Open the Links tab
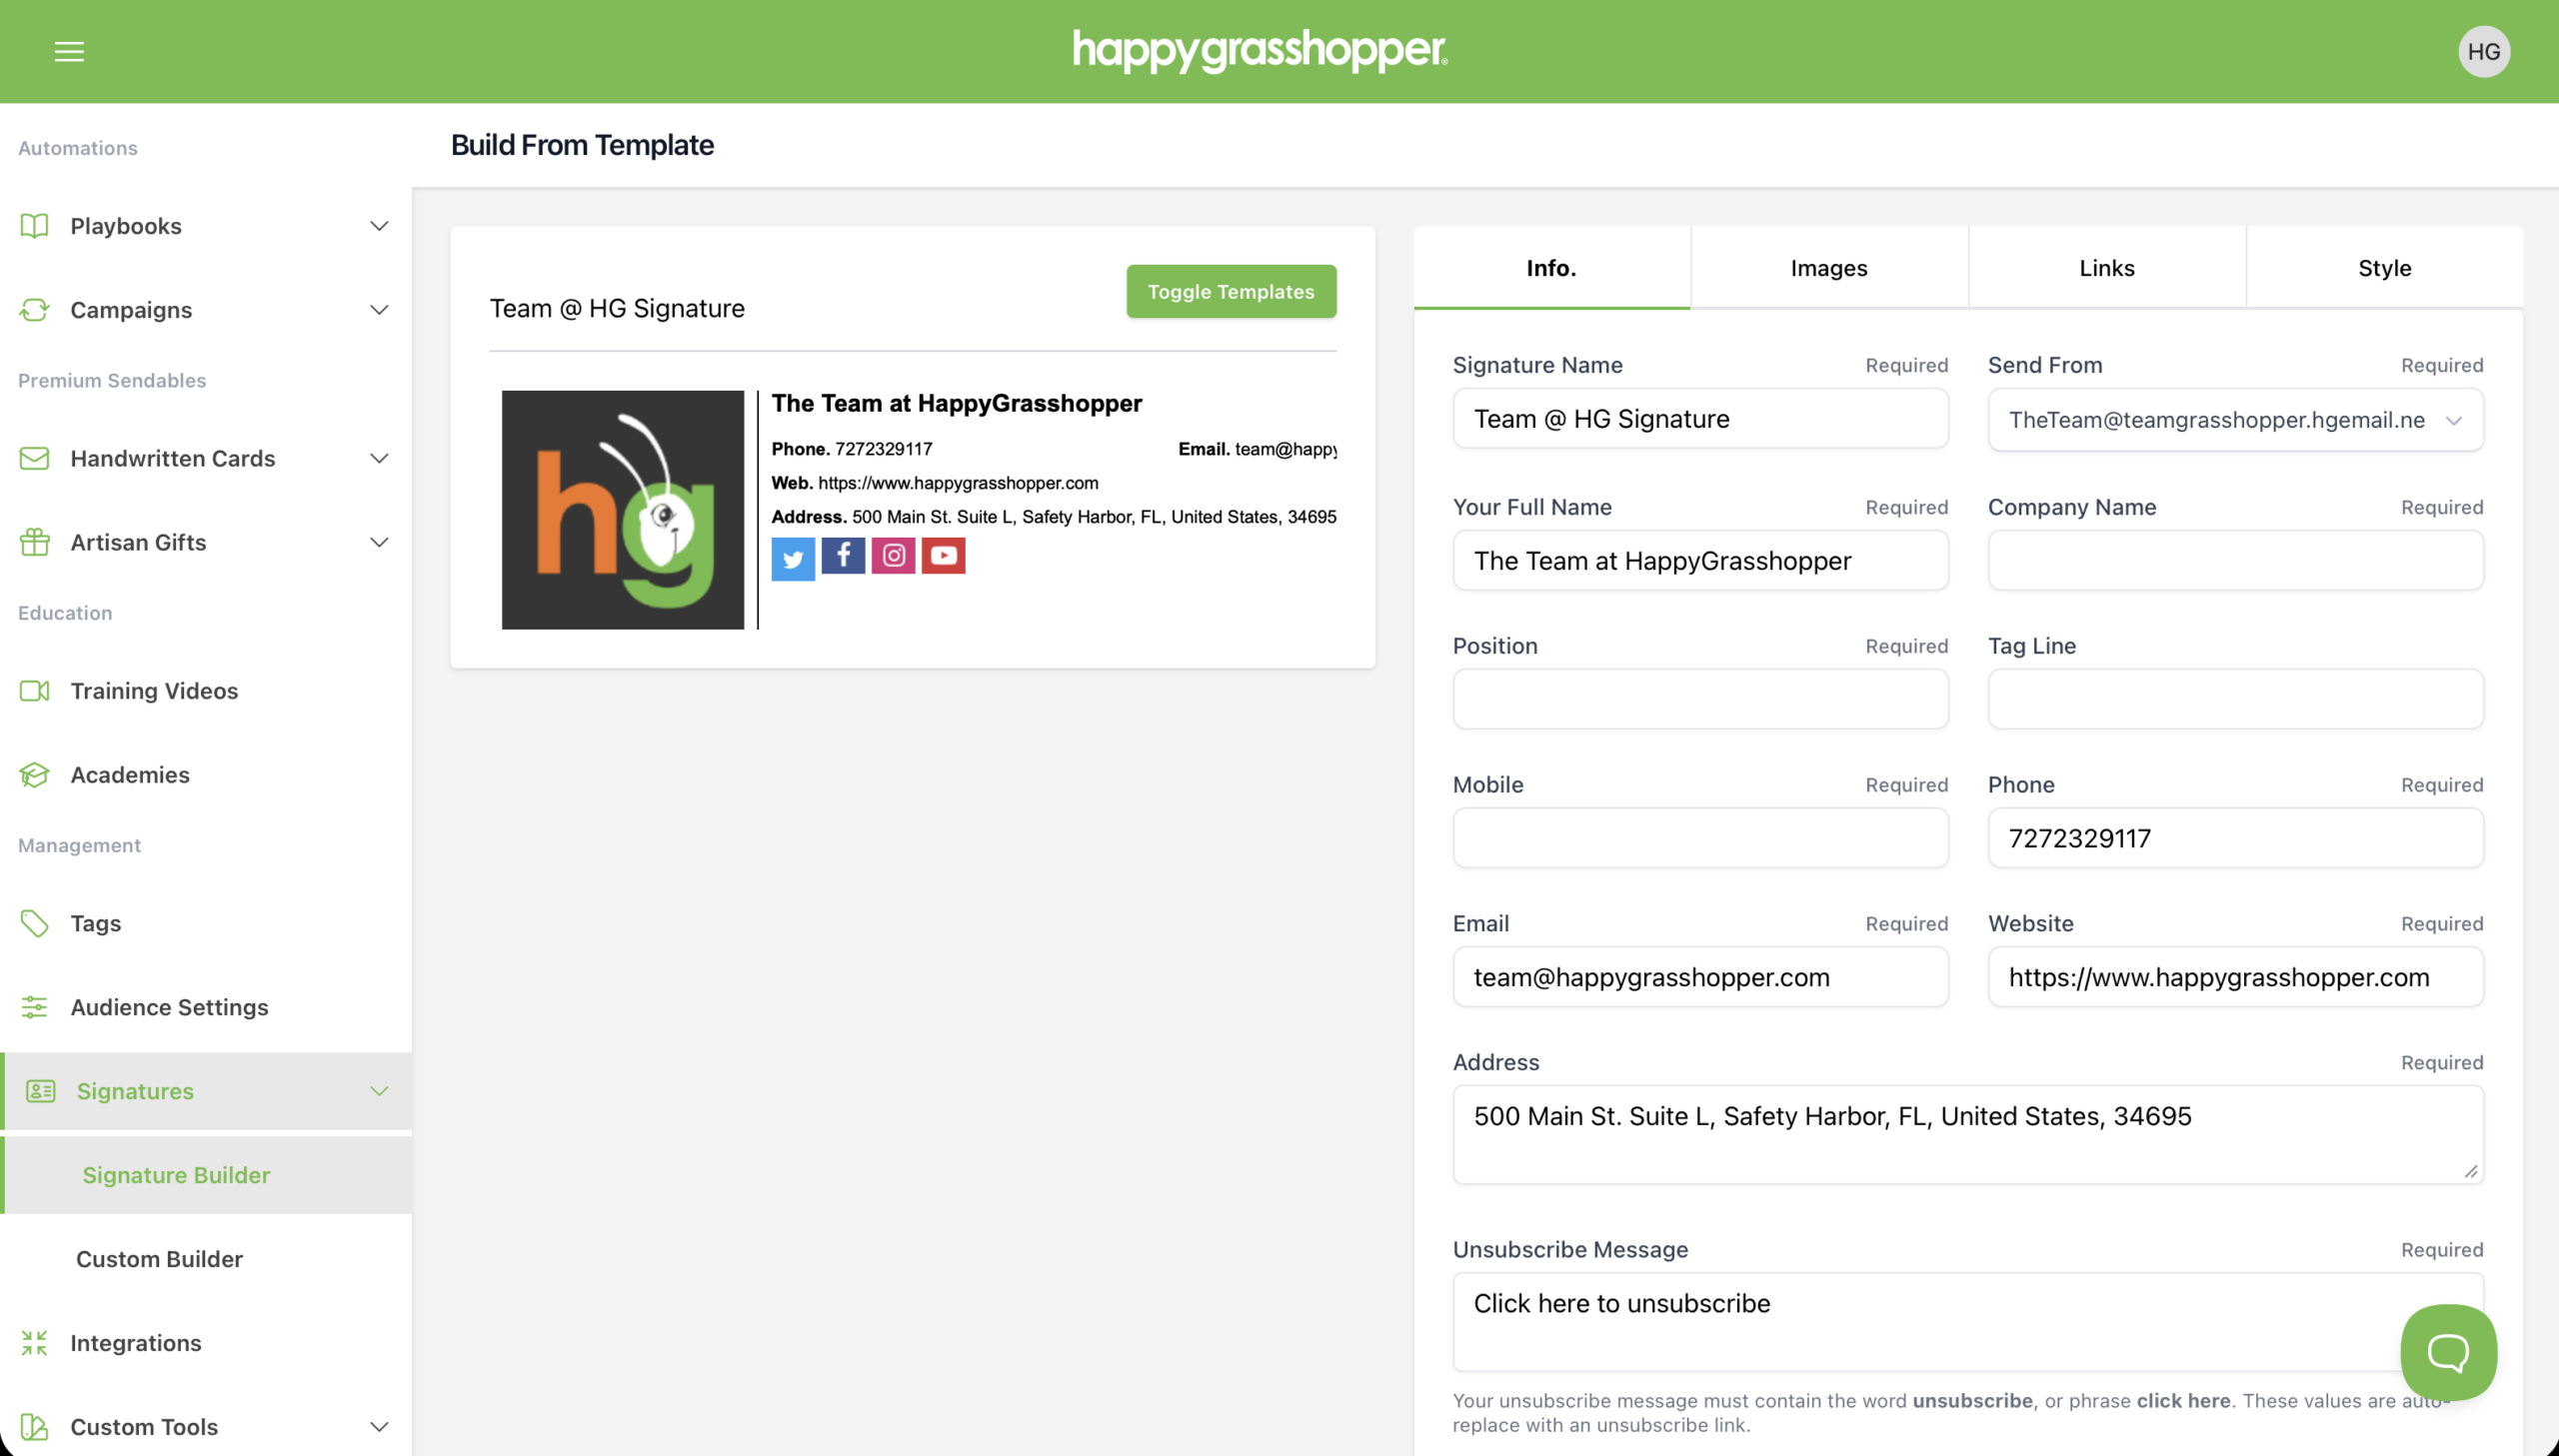The image size is (2559, 1456). click(2106, 268)
